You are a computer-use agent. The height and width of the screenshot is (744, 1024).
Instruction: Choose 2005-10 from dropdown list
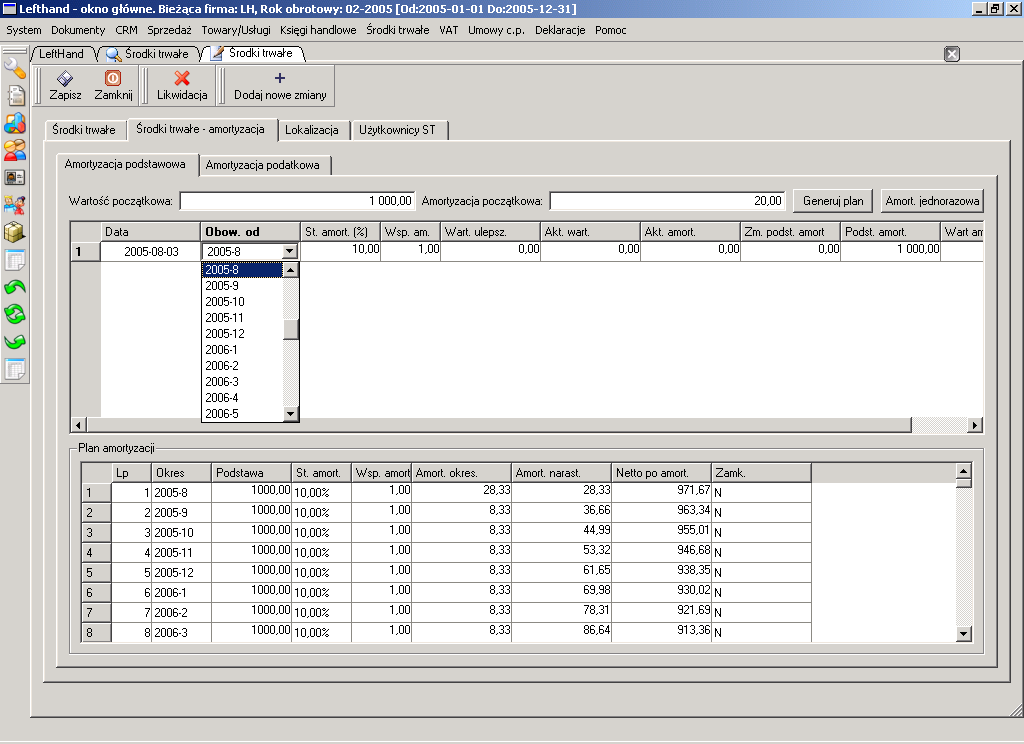pos(242,302)
